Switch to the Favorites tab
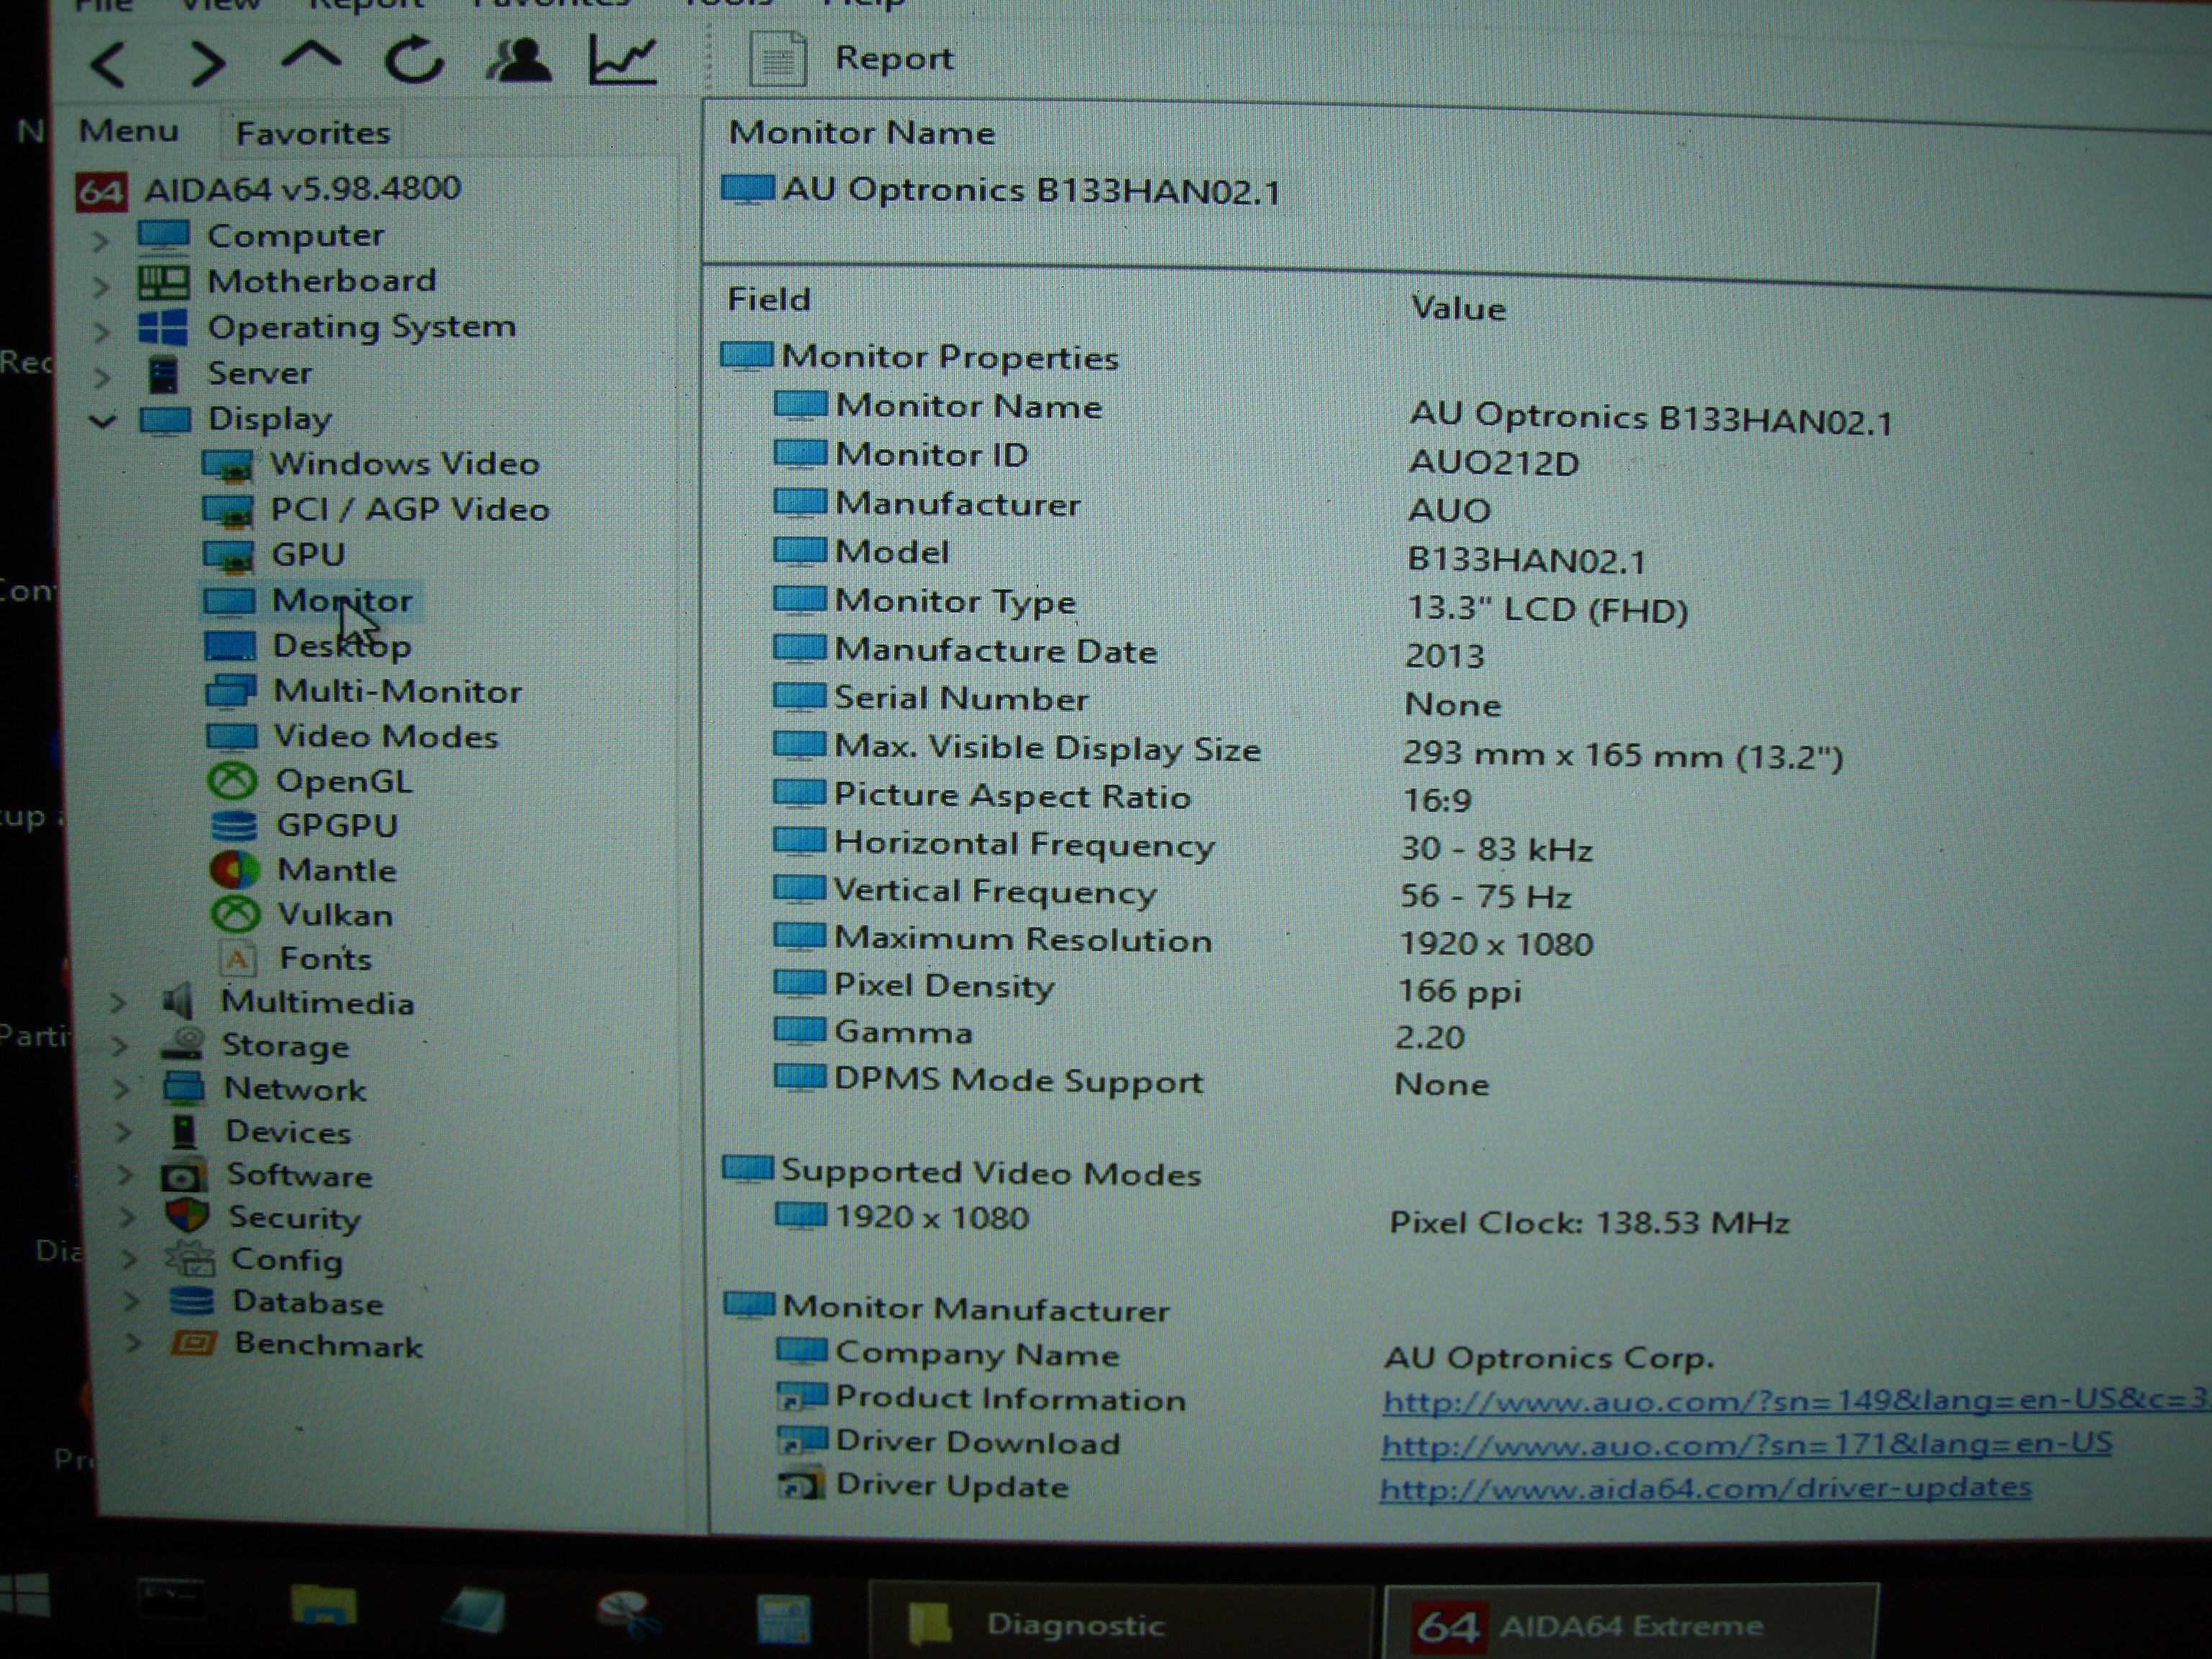This screenshot has width=2212, height=1659. pos(313,133)
